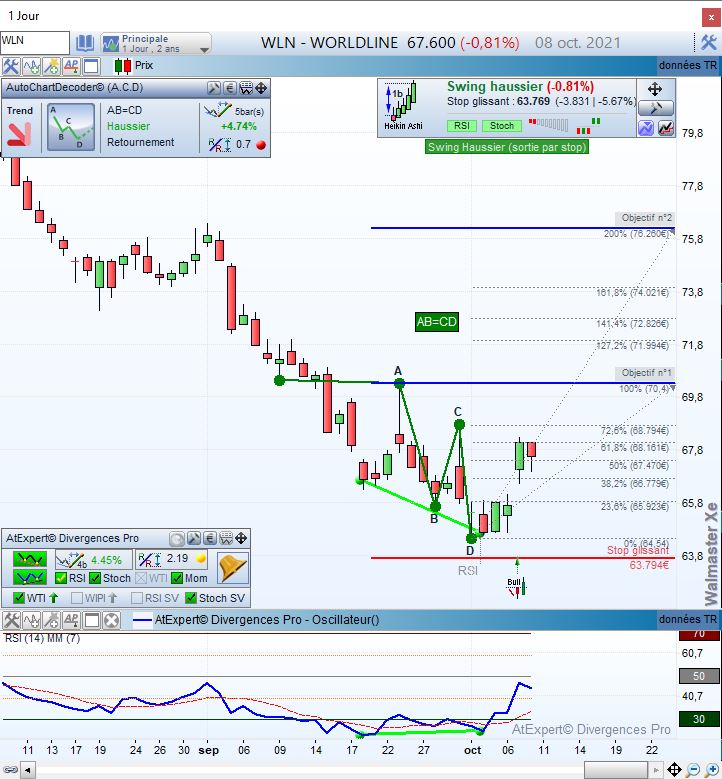This screenshot has width=722, height=779.
Task: Click bottom right pan arrows icon
Action: (674, 770)
